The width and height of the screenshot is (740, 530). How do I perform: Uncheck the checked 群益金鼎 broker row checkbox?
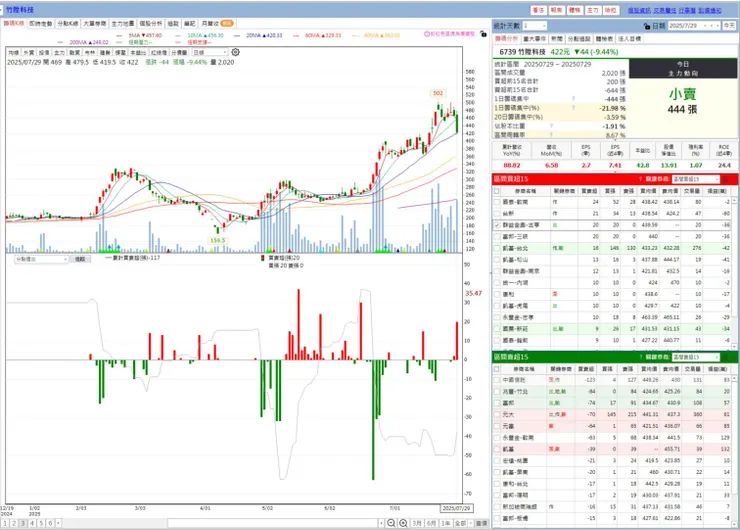497,225
